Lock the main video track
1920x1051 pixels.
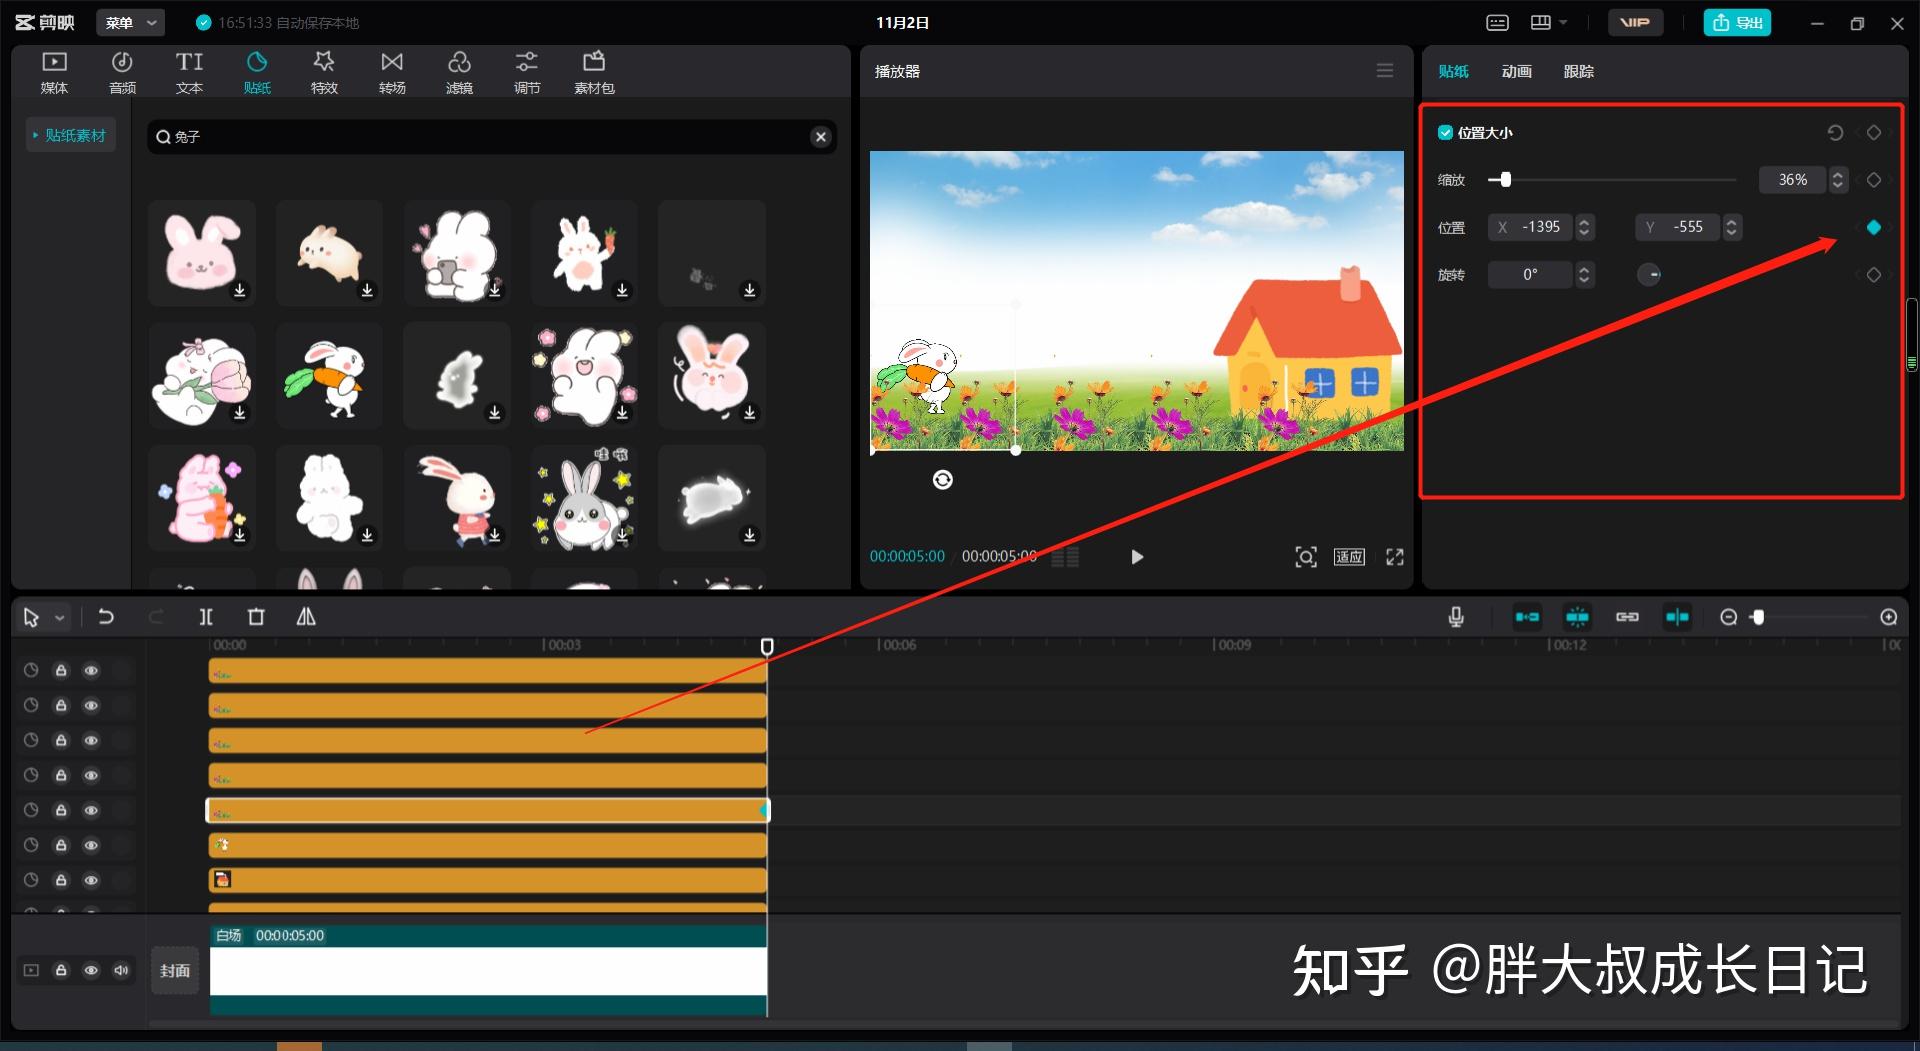point(61,970)
